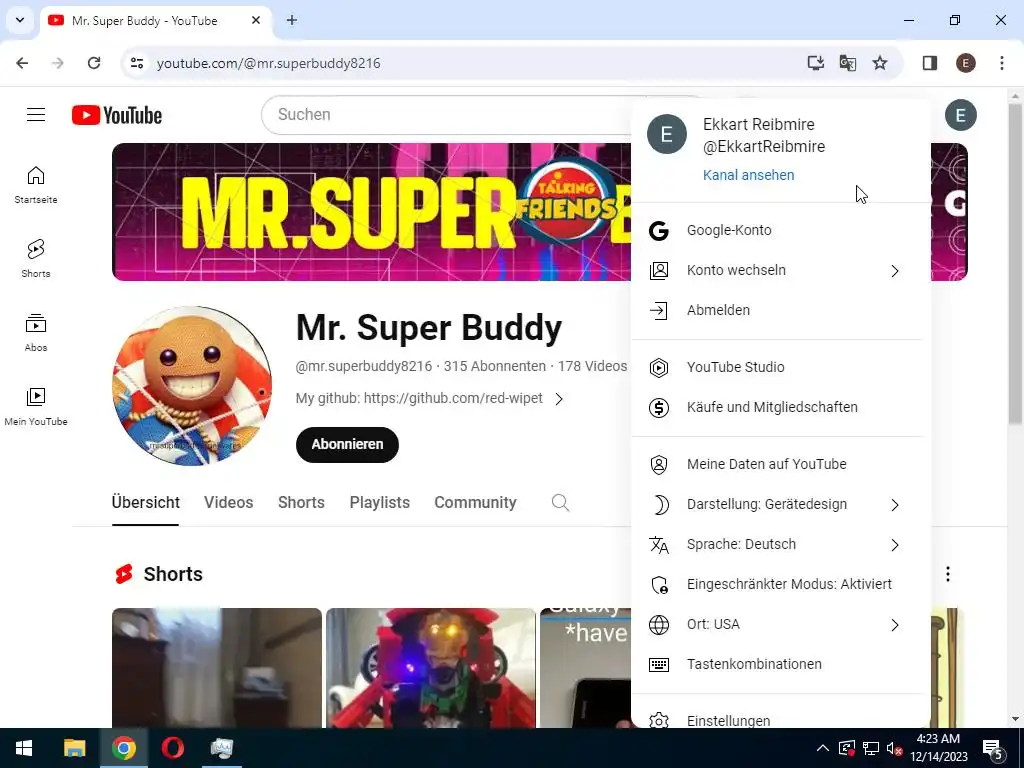The height and width of the screenshot is (768, 1024).
Task: Click the Suchen search field
Action: (x=451, y=115)
